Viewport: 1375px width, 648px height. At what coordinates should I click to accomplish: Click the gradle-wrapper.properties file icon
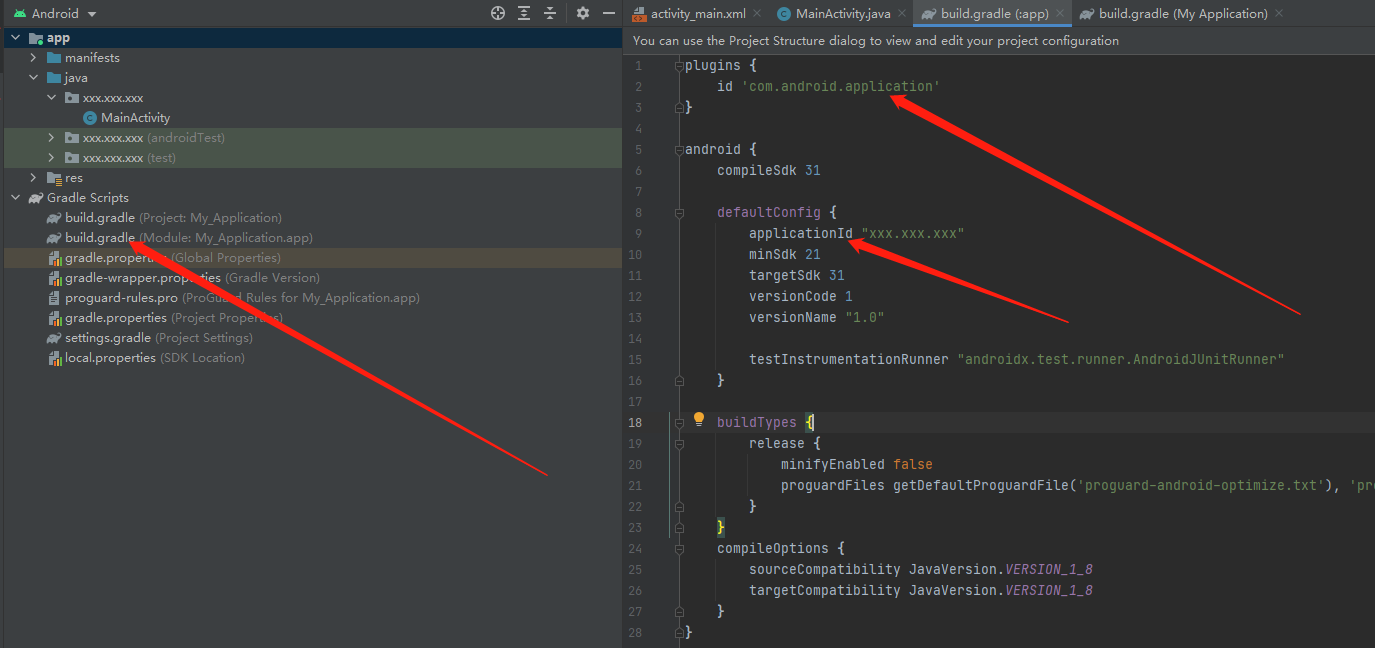(56, 278)
